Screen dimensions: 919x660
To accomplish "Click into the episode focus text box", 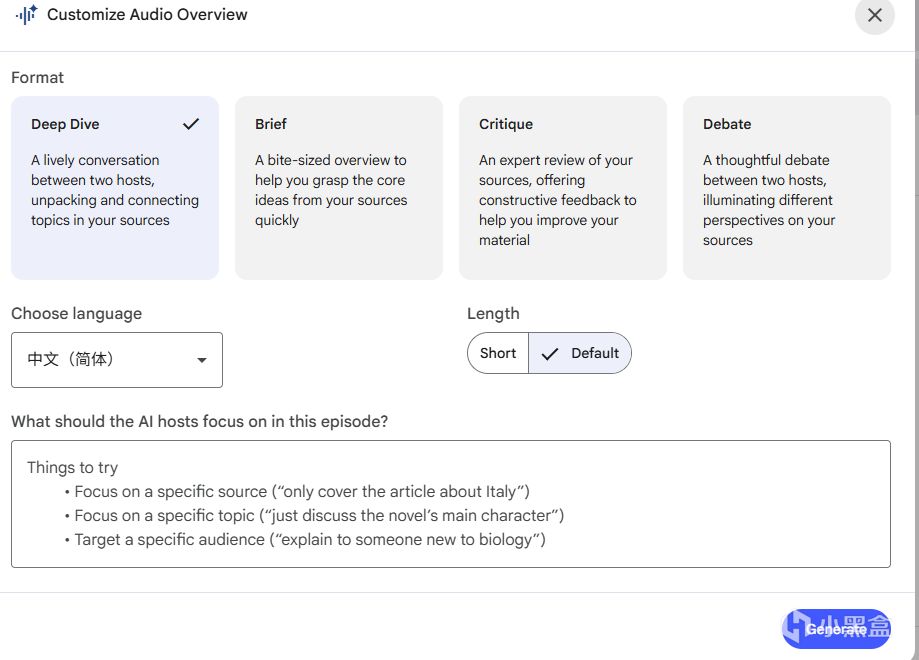I will coord(450,503).
